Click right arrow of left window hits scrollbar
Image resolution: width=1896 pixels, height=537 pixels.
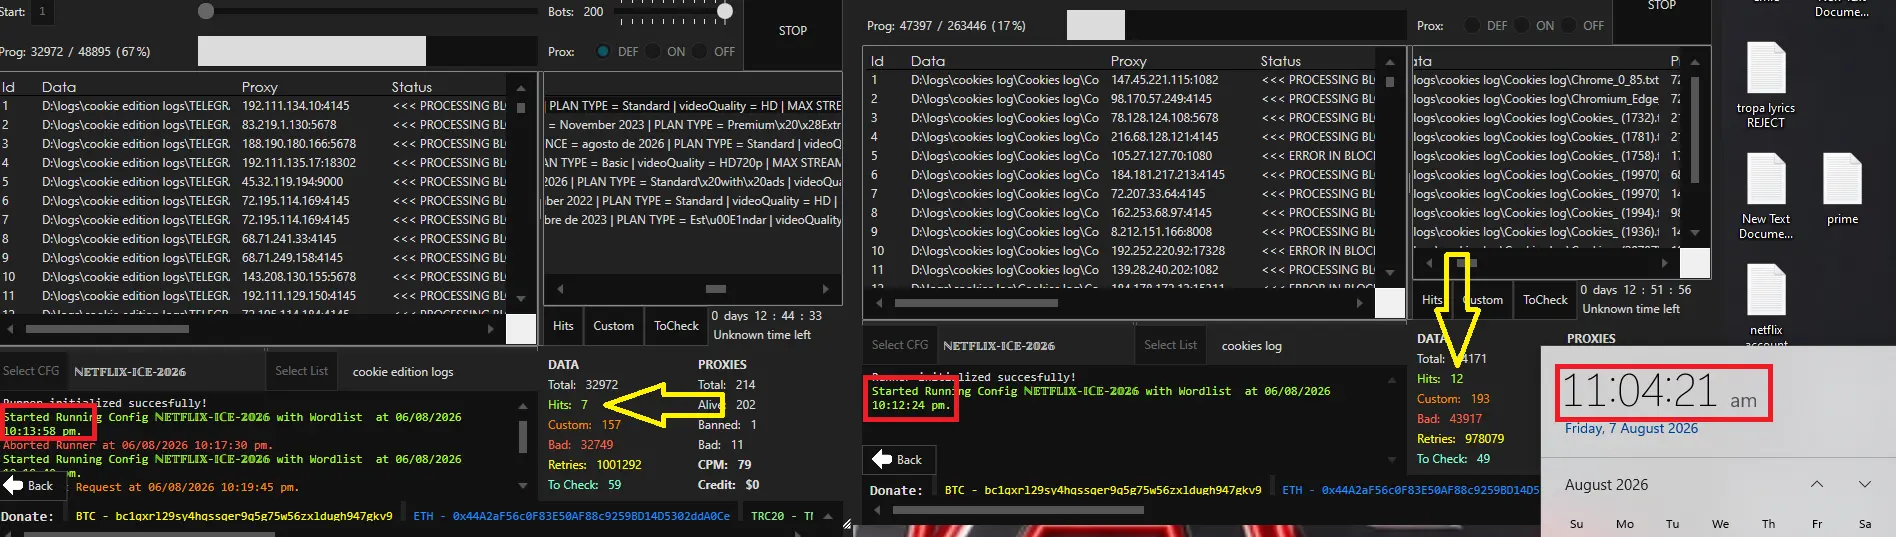click(825, 288)
